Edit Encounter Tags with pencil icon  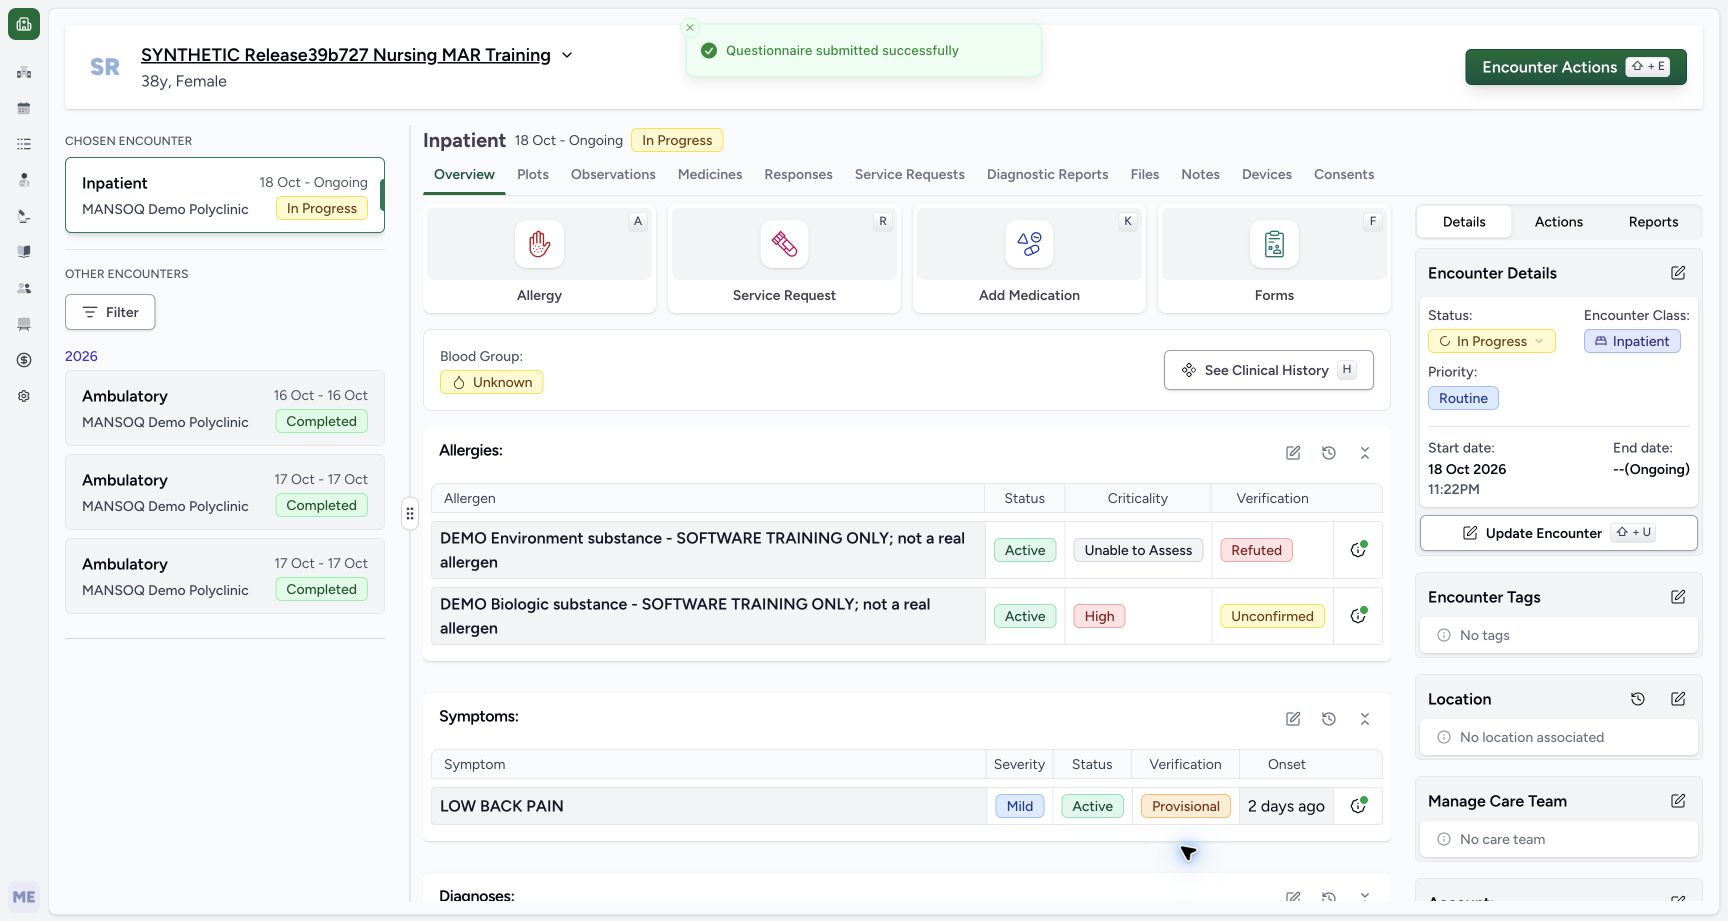click(1678, 597)
